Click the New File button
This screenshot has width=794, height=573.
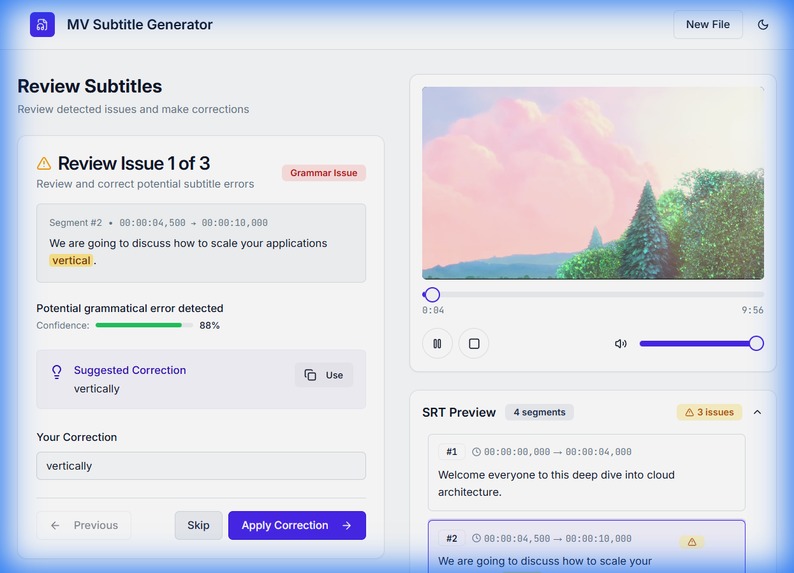coord(707,24)
